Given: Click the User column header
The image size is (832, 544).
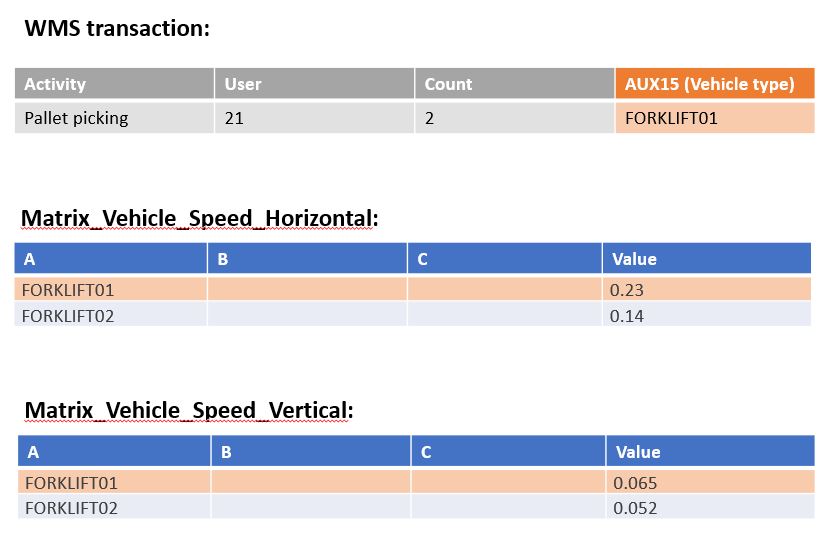Looking at the screenshot, I should [x=243, y=84].
